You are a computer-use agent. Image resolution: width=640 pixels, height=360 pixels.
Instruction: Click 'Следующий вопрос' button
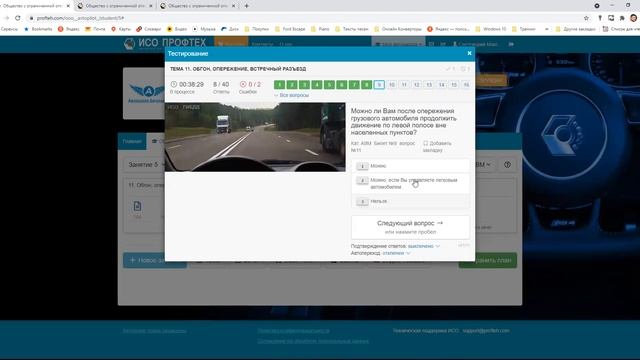pos(410,227)
